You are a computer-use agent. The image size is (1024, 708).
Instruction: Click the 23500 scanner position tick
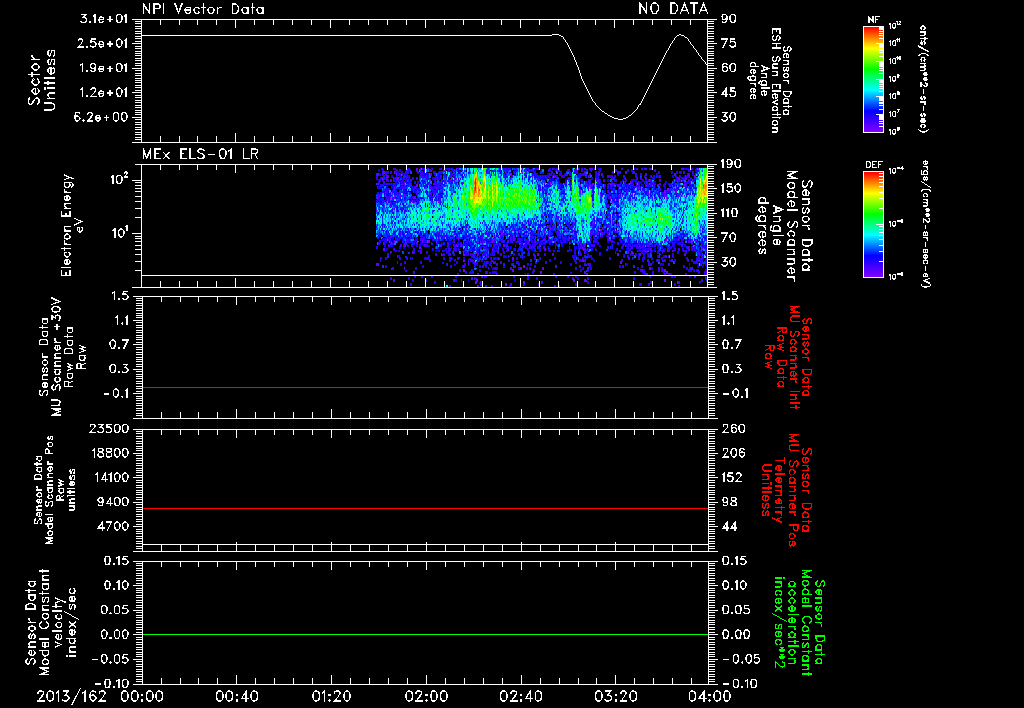(108, 429)
